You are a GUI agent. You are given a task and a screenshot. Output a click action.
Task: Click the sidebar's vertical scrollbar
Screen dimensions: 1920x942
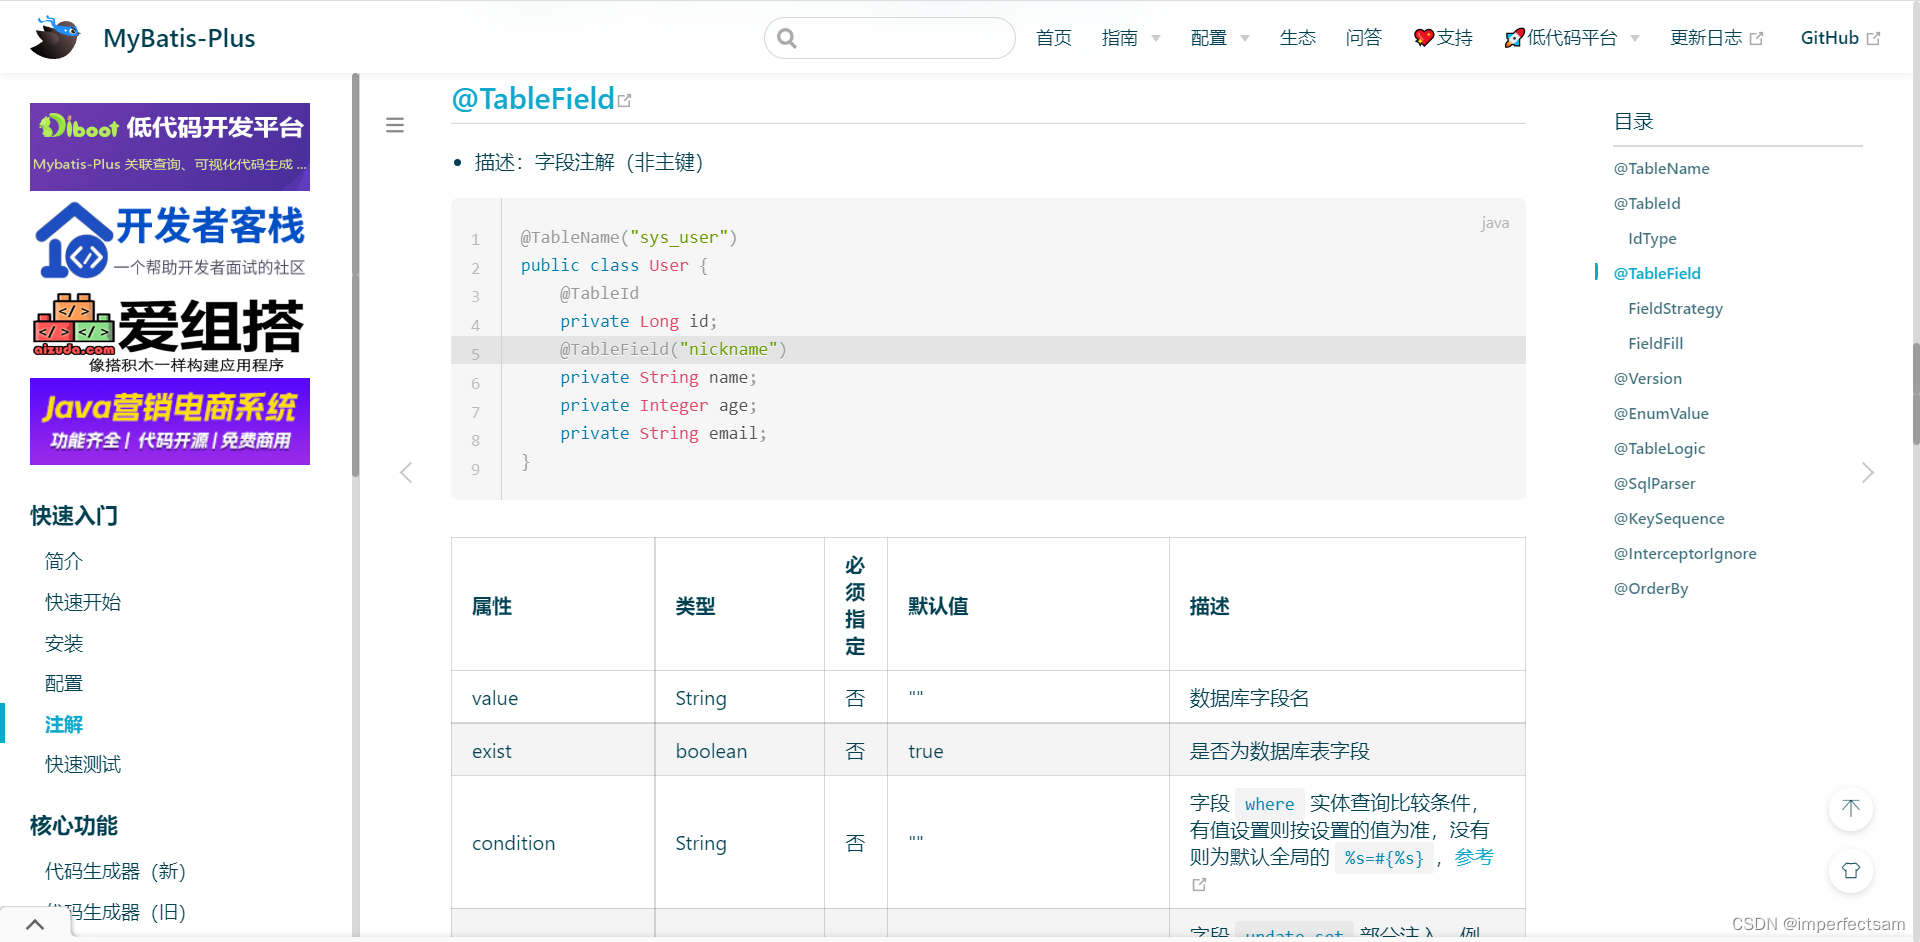(355, 275)
